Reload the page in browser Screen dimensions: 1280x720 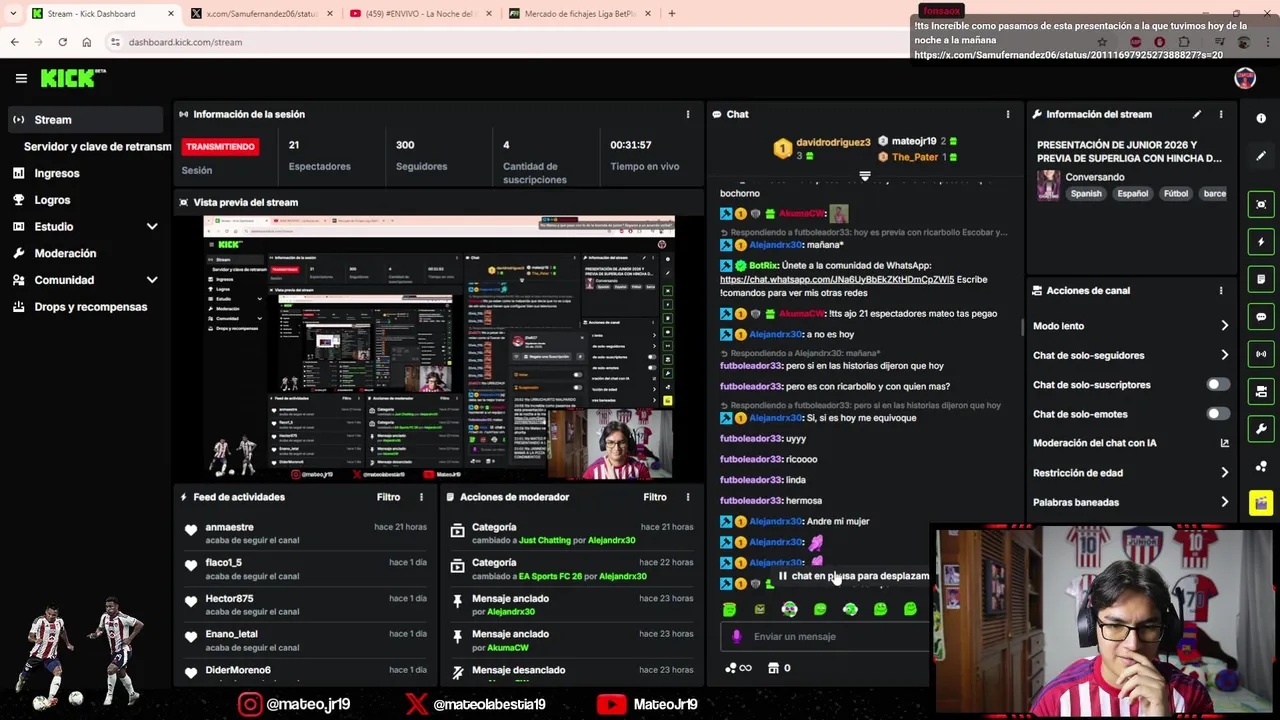click(62, 42)
